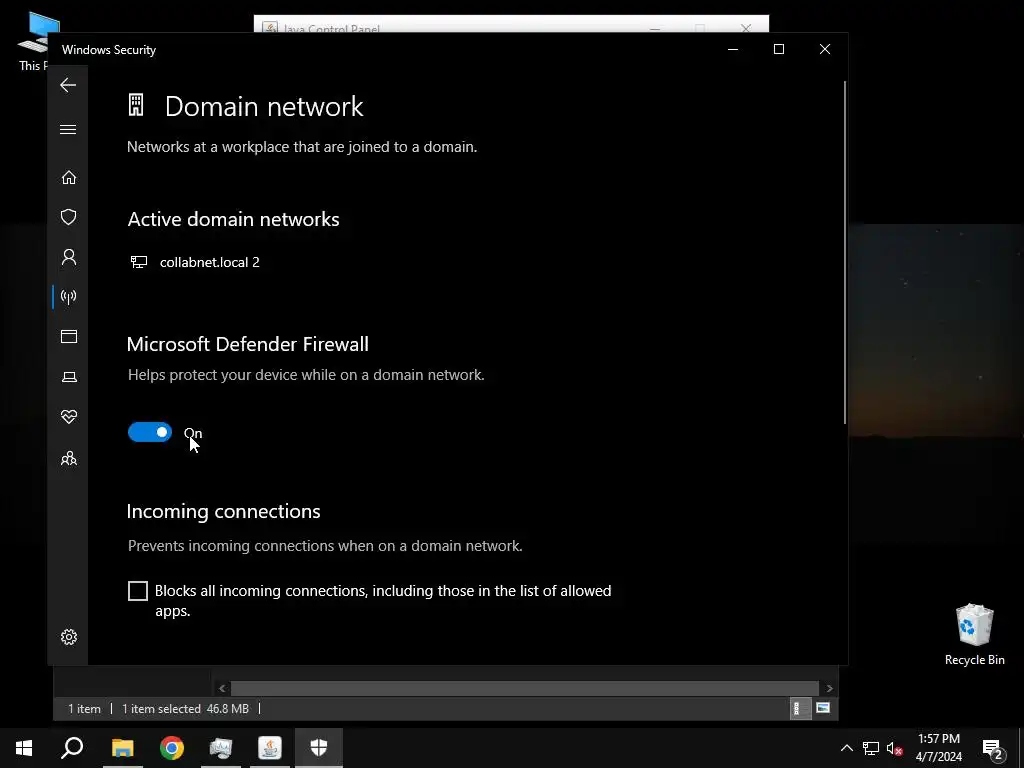Click Windows Security vertical scrollbar
The width and height of the screenshot is (1024, 768).
coord(846,253)
